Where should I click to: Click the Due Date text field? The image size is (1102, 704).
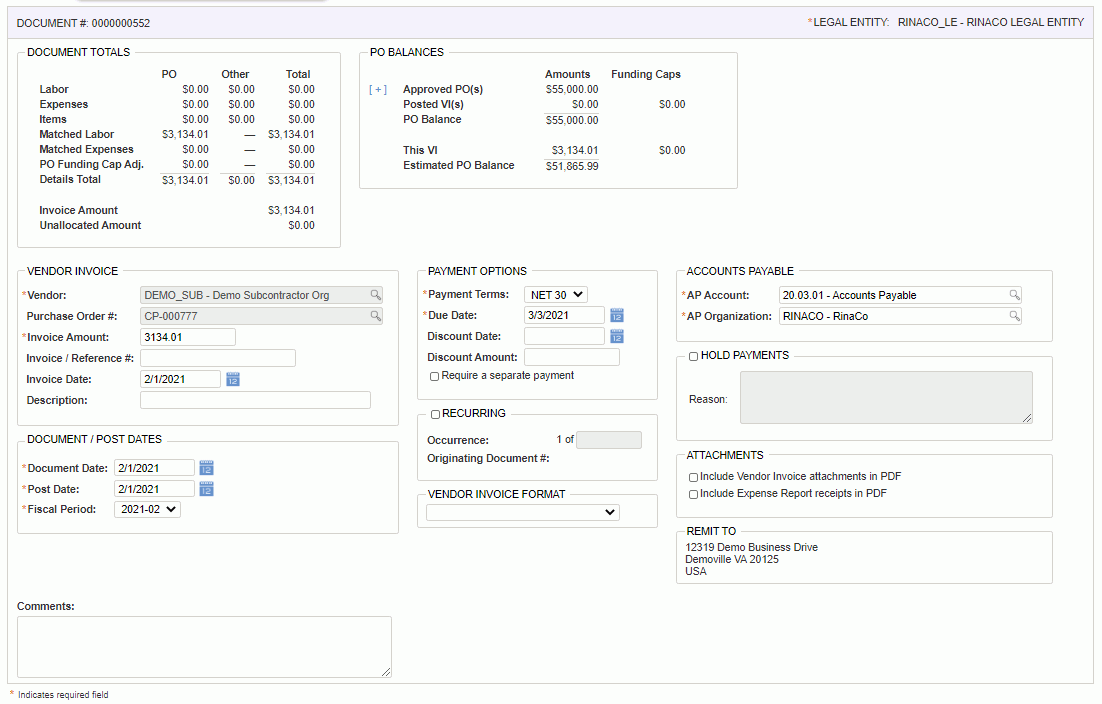click(x=564, y=315)
